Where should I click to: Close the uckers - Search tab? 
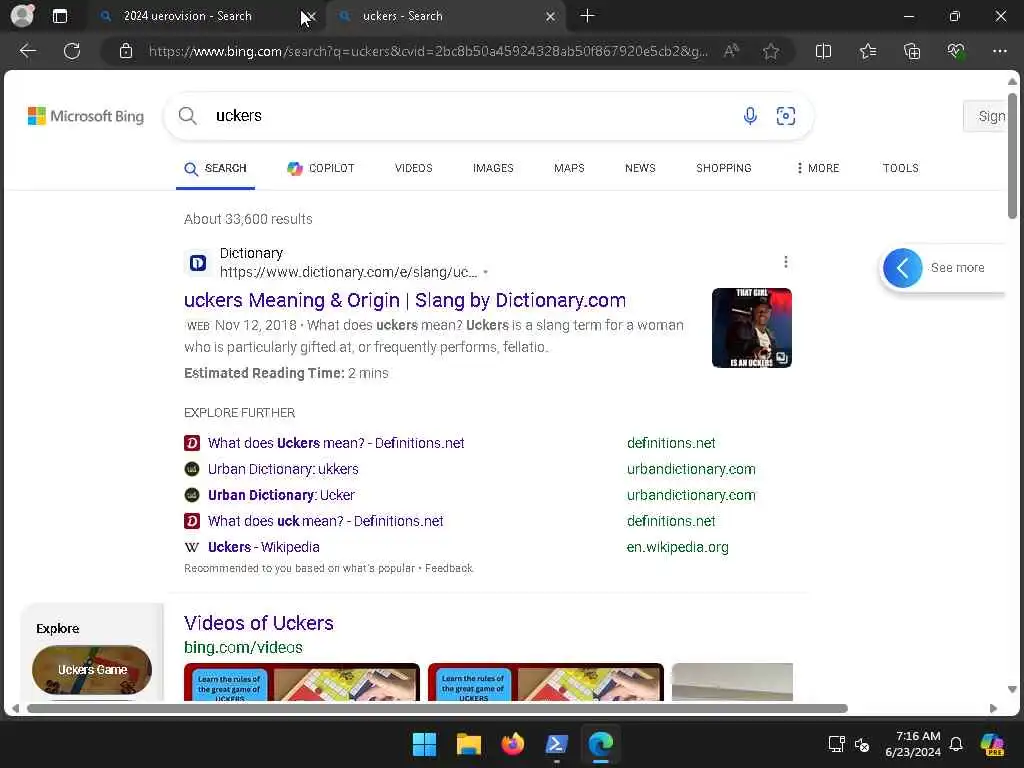pyautogui.click(x=551, y=17)
